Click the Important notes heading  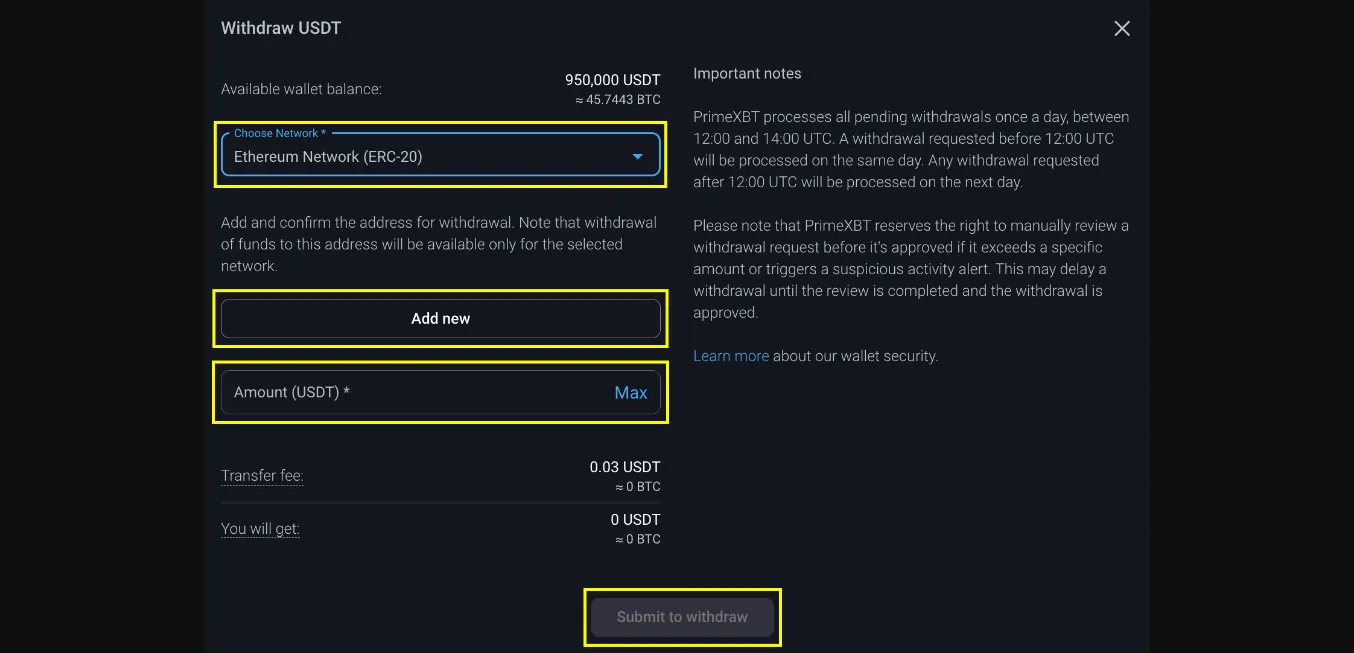[747, 73]
